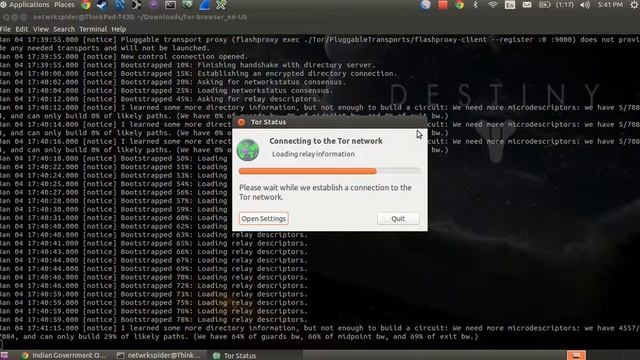Click the red square tray icon
The image size is (640, 360).
(442, 5)
